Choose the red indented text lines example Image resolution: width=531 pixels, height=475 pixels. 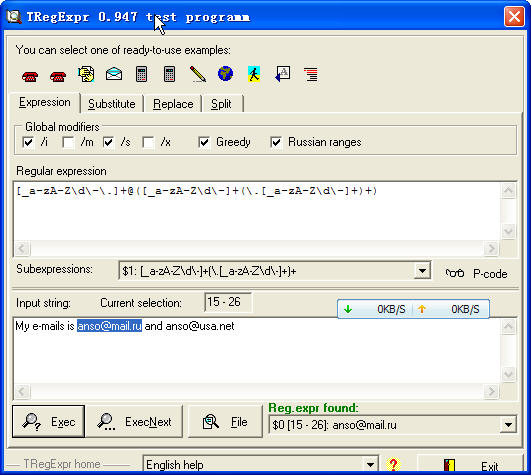[311, 74]
